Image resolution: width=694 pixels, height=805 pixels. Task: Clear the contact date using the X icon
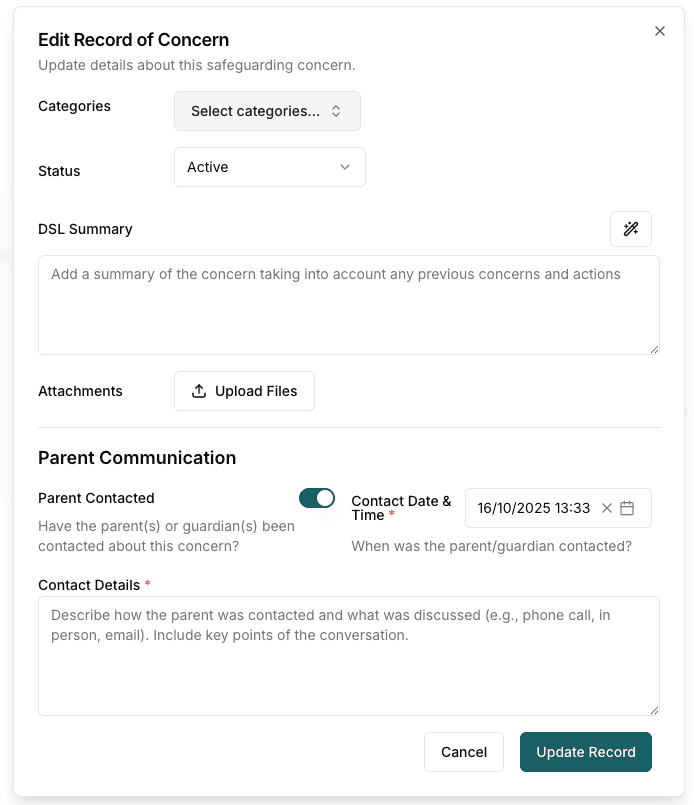click(x=607, y=508)
